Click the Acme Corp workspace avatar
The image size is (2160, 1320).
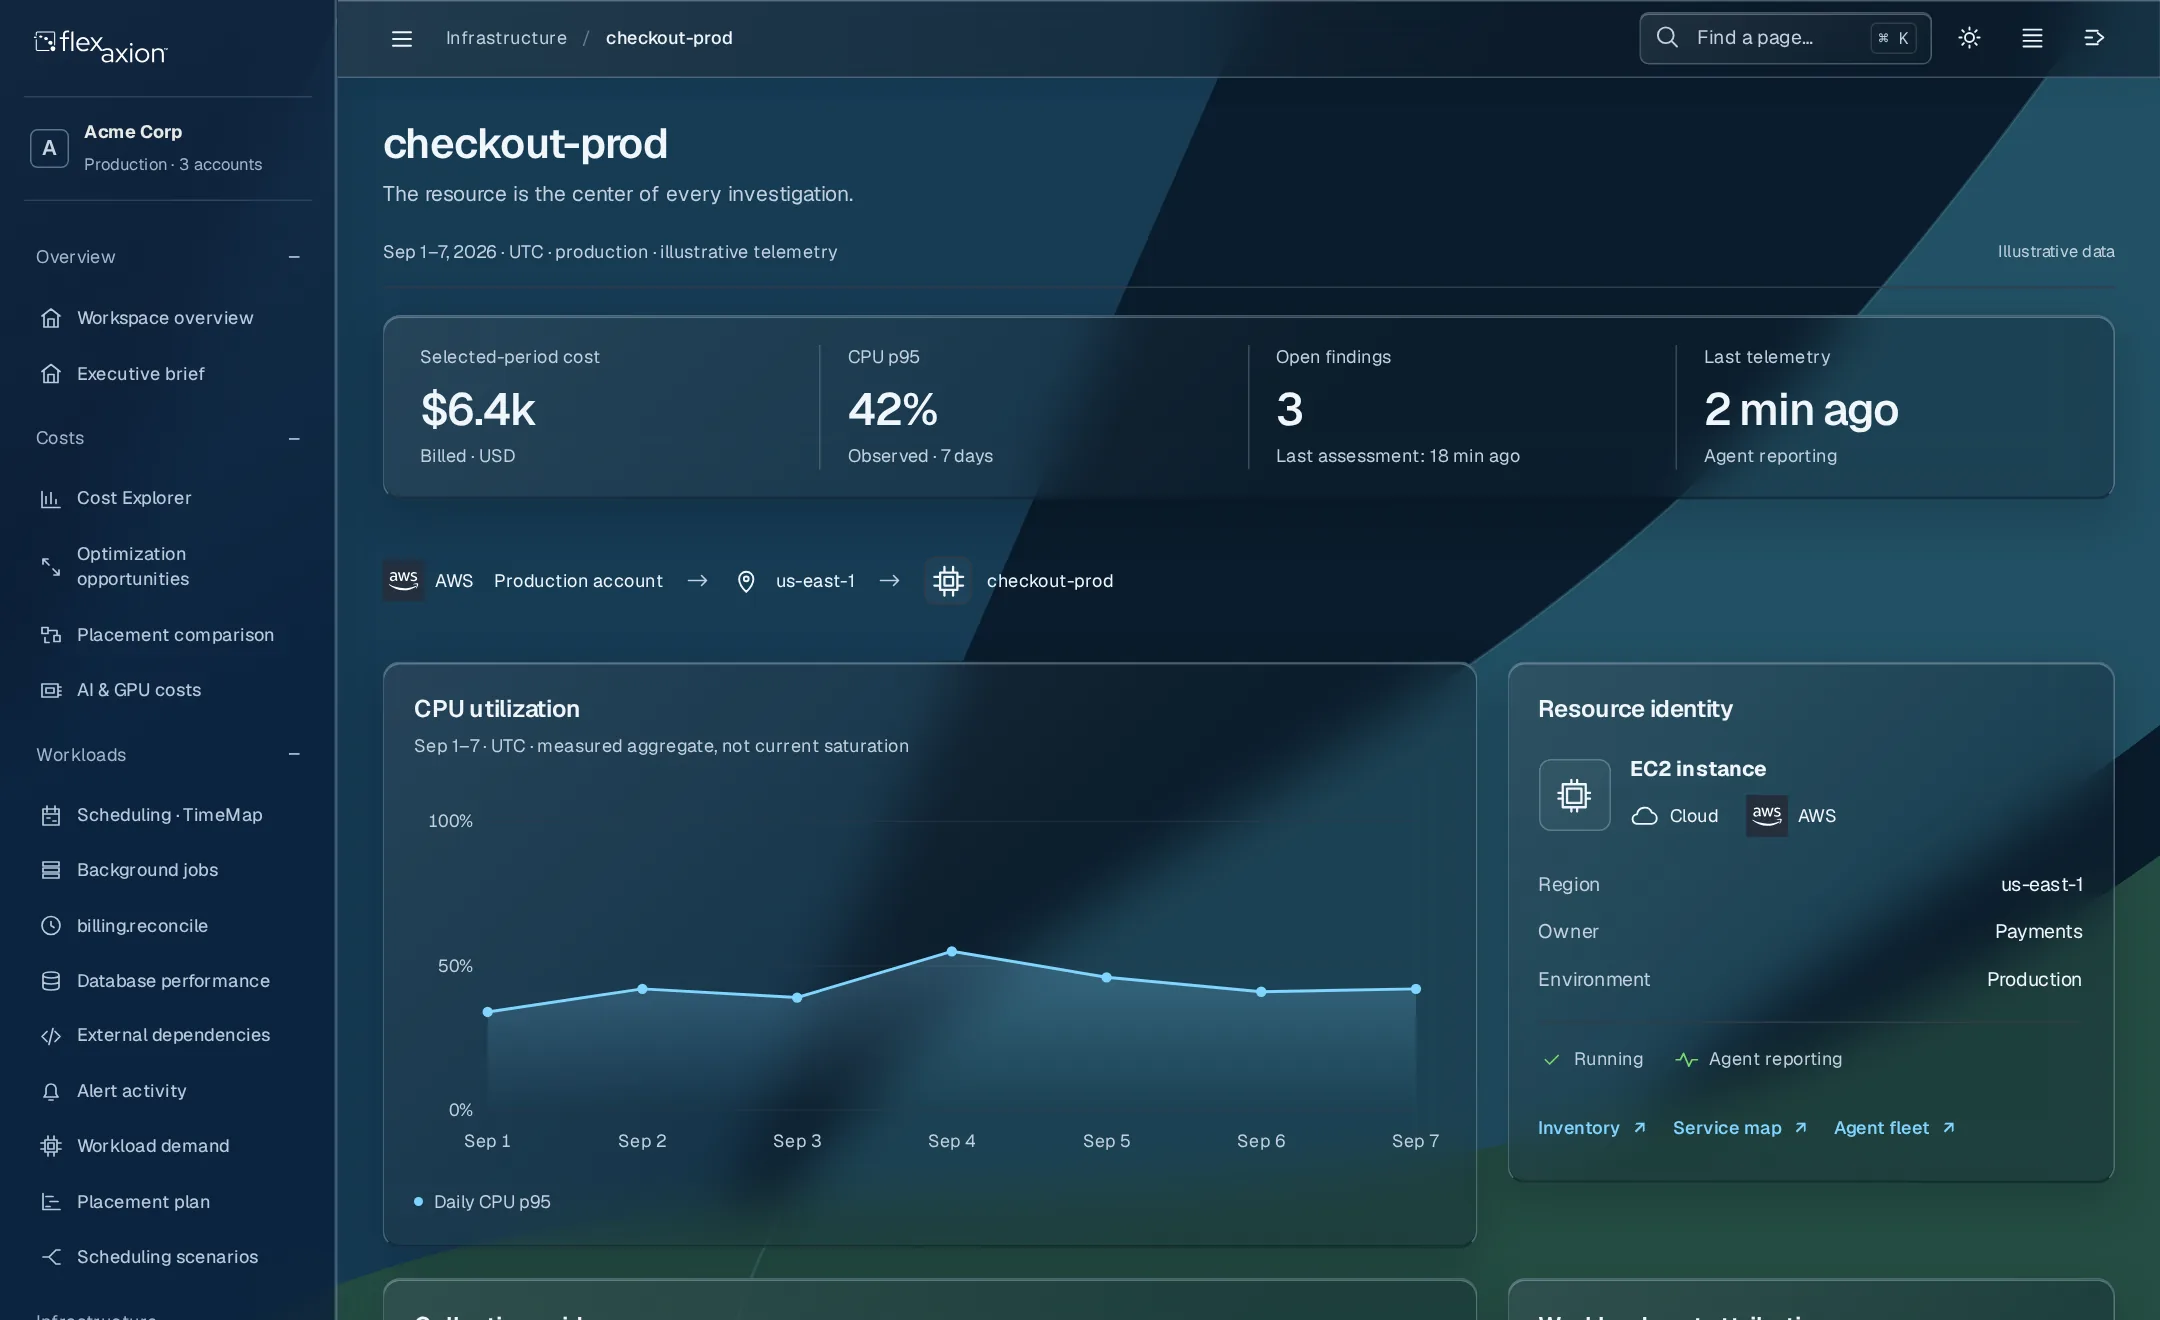point(49,148)
